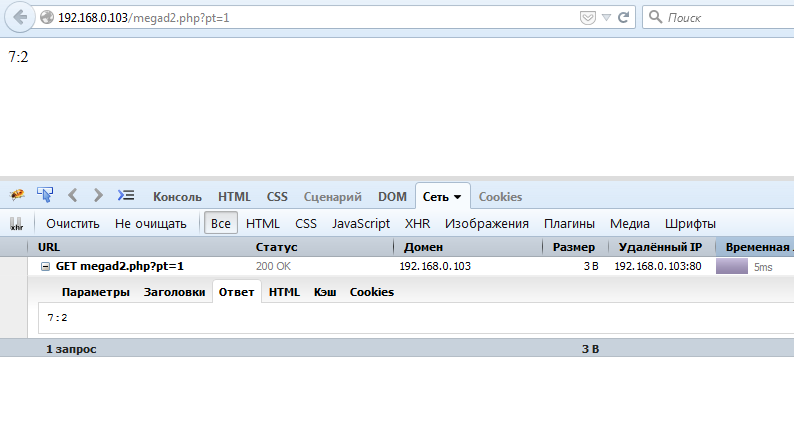Open the URL history dropdown arrow
Image resolution: width=794 pixels, height=448 pixels.
coord(606,18)
